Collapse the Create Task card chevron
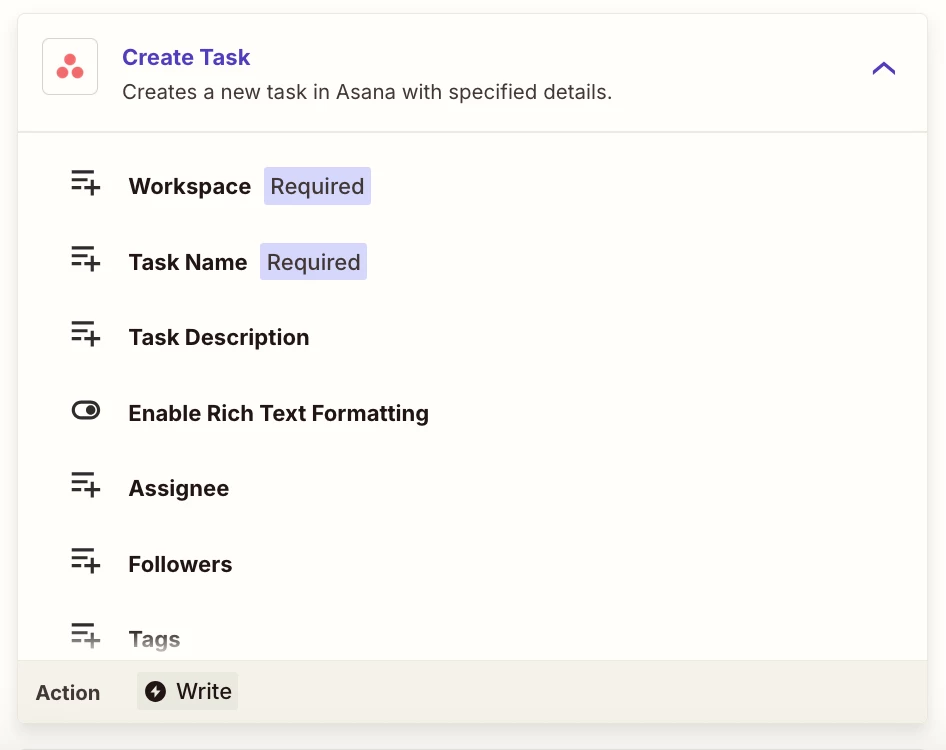Image resolution: width=946 pixels, height=750 pixels. [883, 68]
